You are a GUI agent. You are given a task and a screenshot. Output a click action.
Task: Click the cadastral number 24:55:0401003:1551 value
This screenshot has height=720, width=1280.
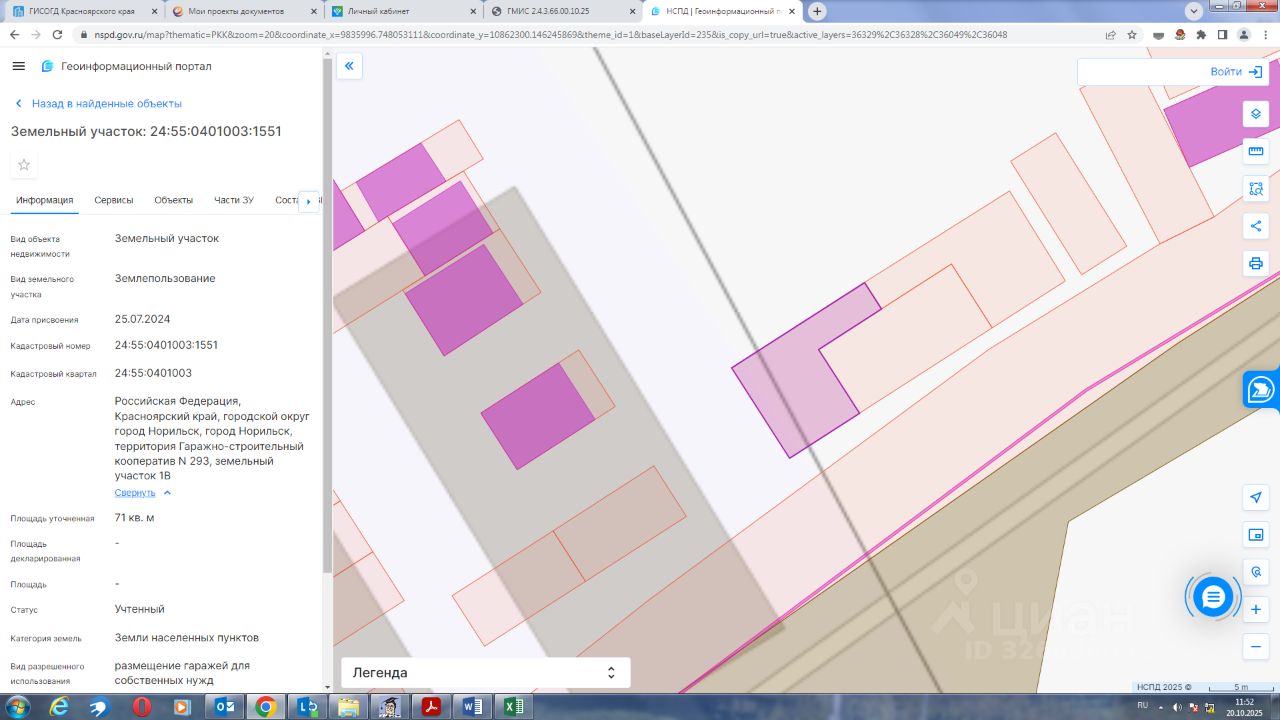(x=166, y=345)
